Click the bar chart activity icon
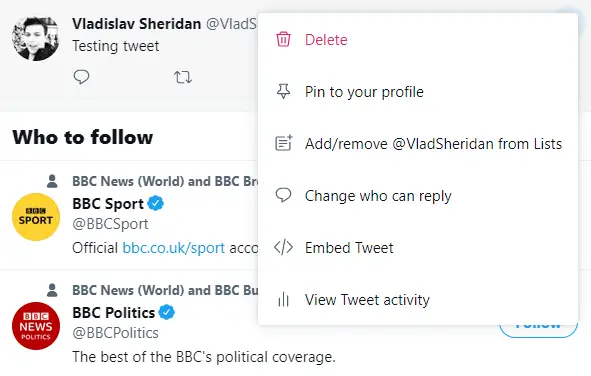This screenshot has width=591, height=376. (x=283, y=300)
